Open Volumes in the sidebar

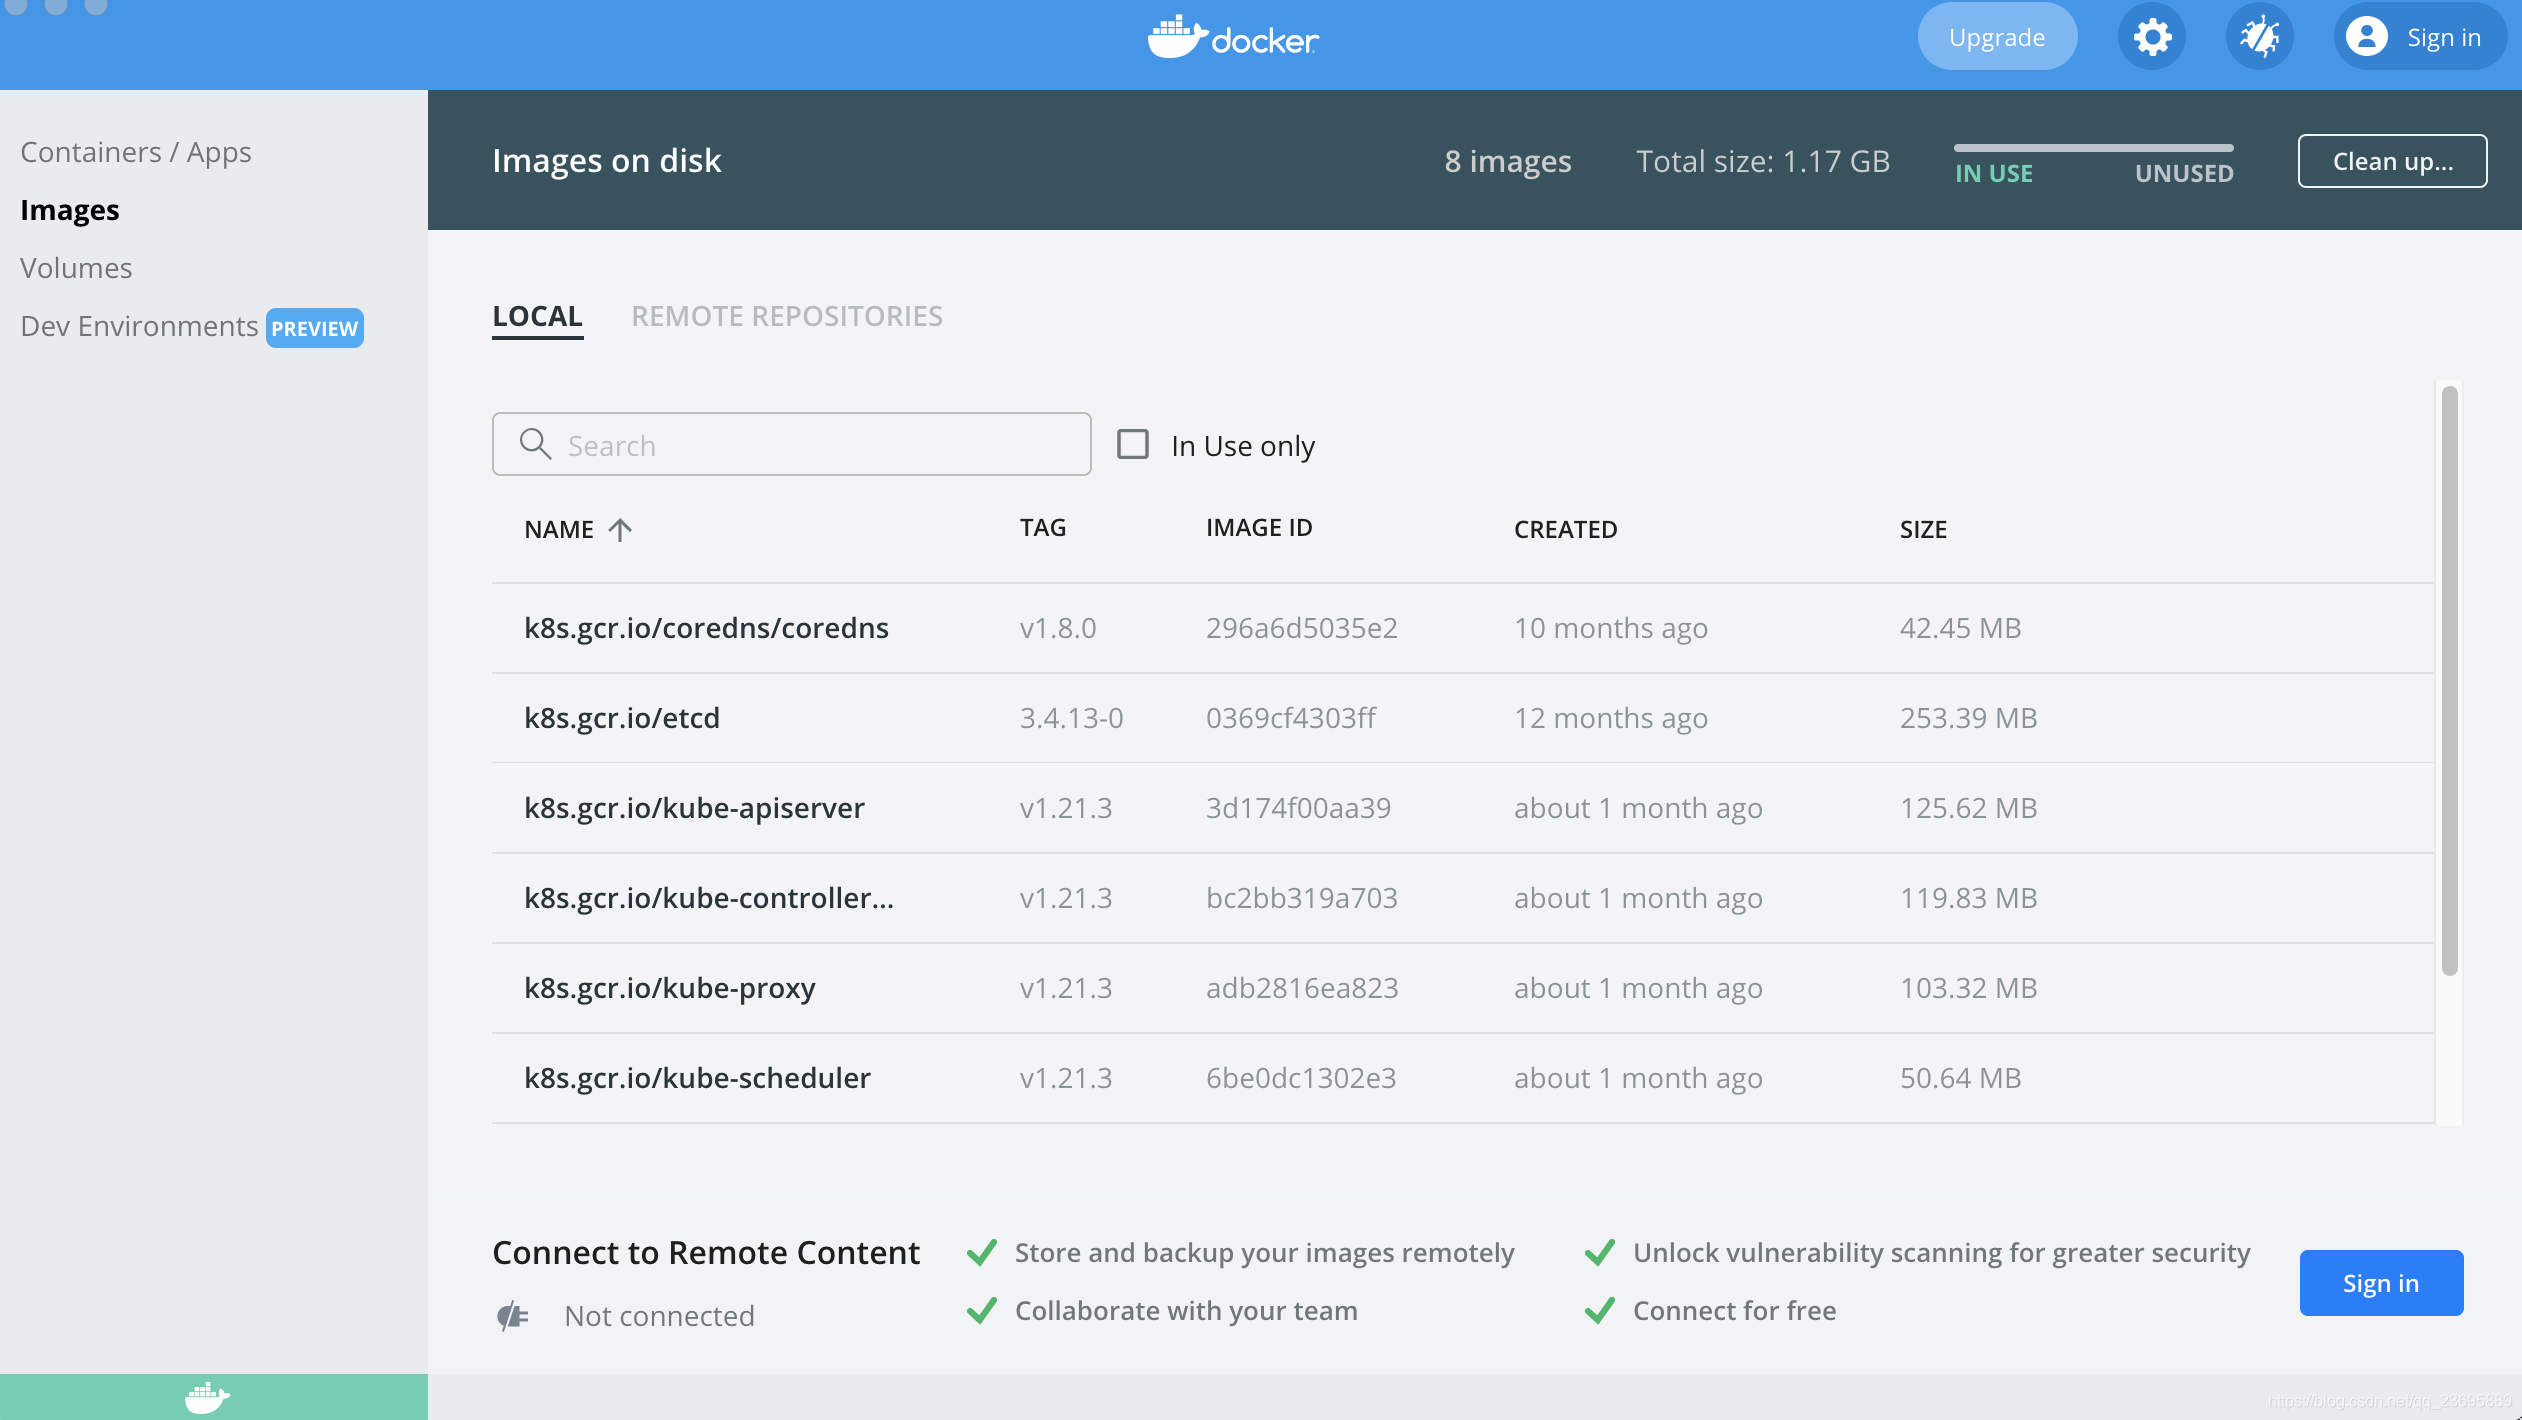(x=76, y=268)
